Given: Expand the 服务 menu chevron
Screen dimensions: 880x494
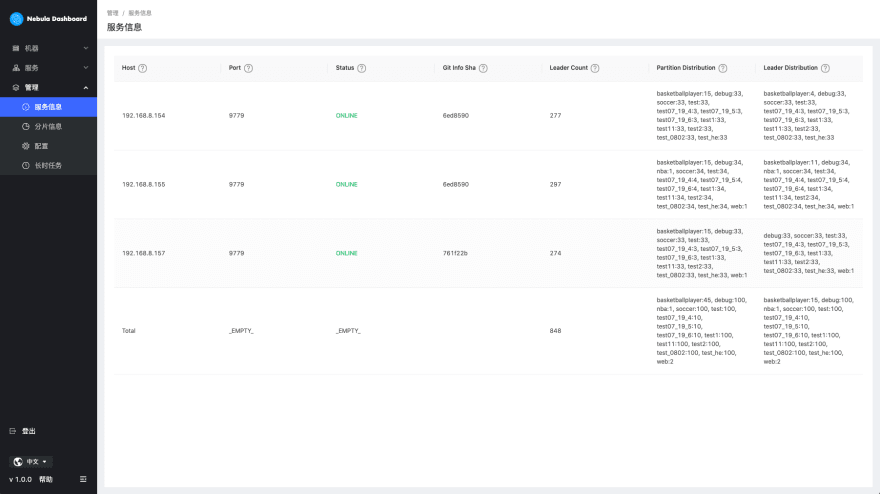Looking at the screenshot, I should (x=86, y=68).
